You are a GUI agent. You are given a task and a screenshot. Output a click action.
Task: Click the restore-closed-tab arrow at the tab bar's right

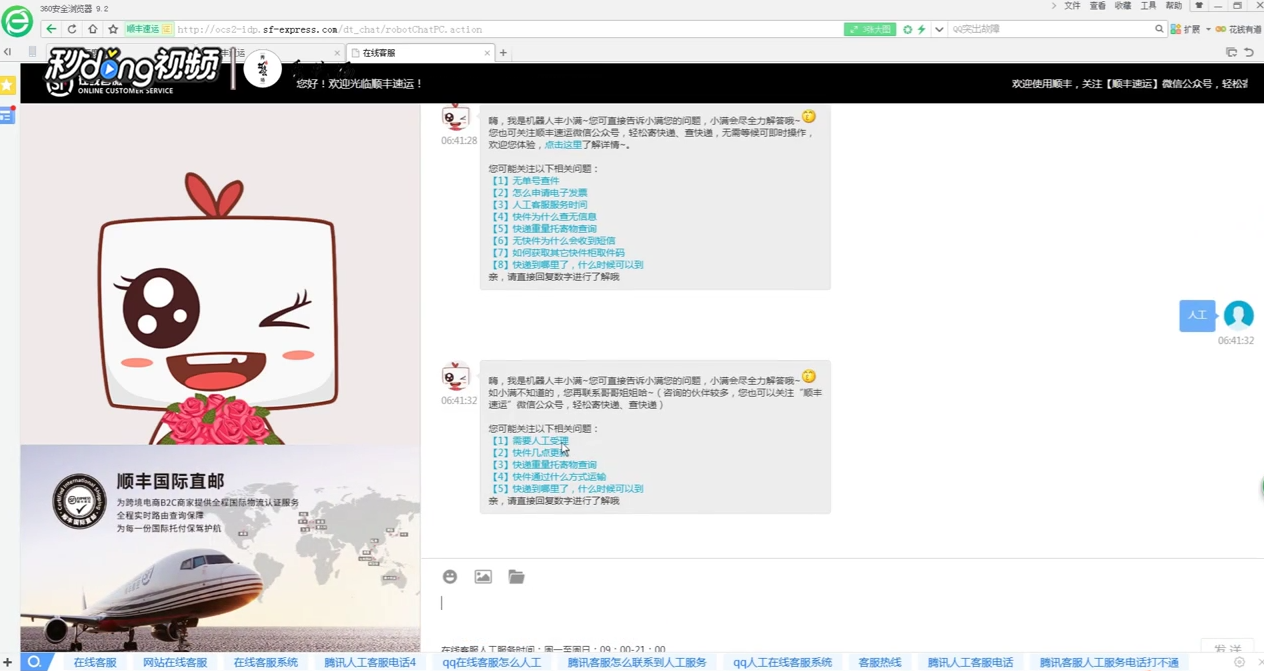pyautogui.click(x=1249, y=52)
